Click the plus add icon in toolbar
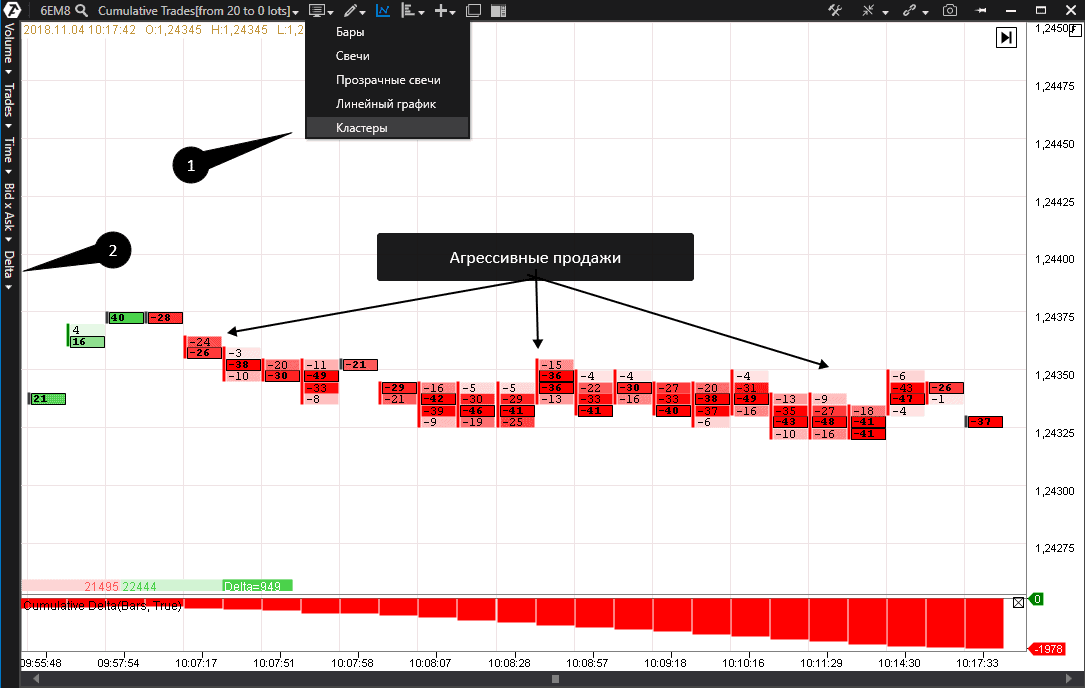1085x688 pixels. 440,10
